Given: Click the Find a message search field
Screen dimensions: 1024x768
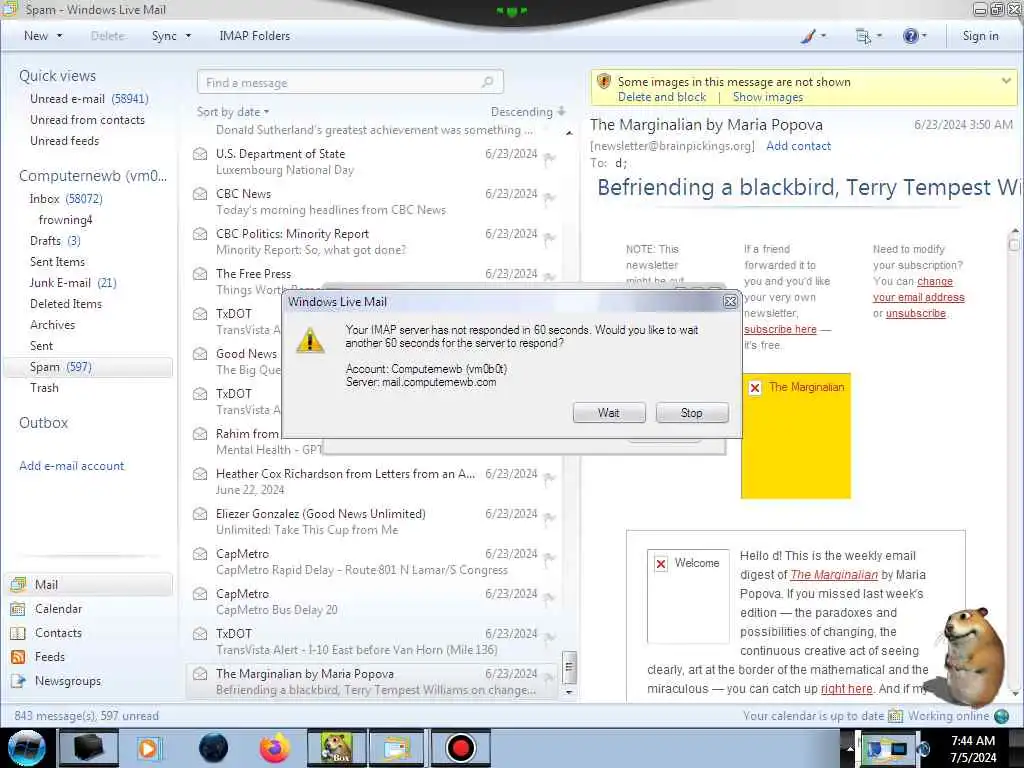Looking at the screenshot, I should coord(350,82).
